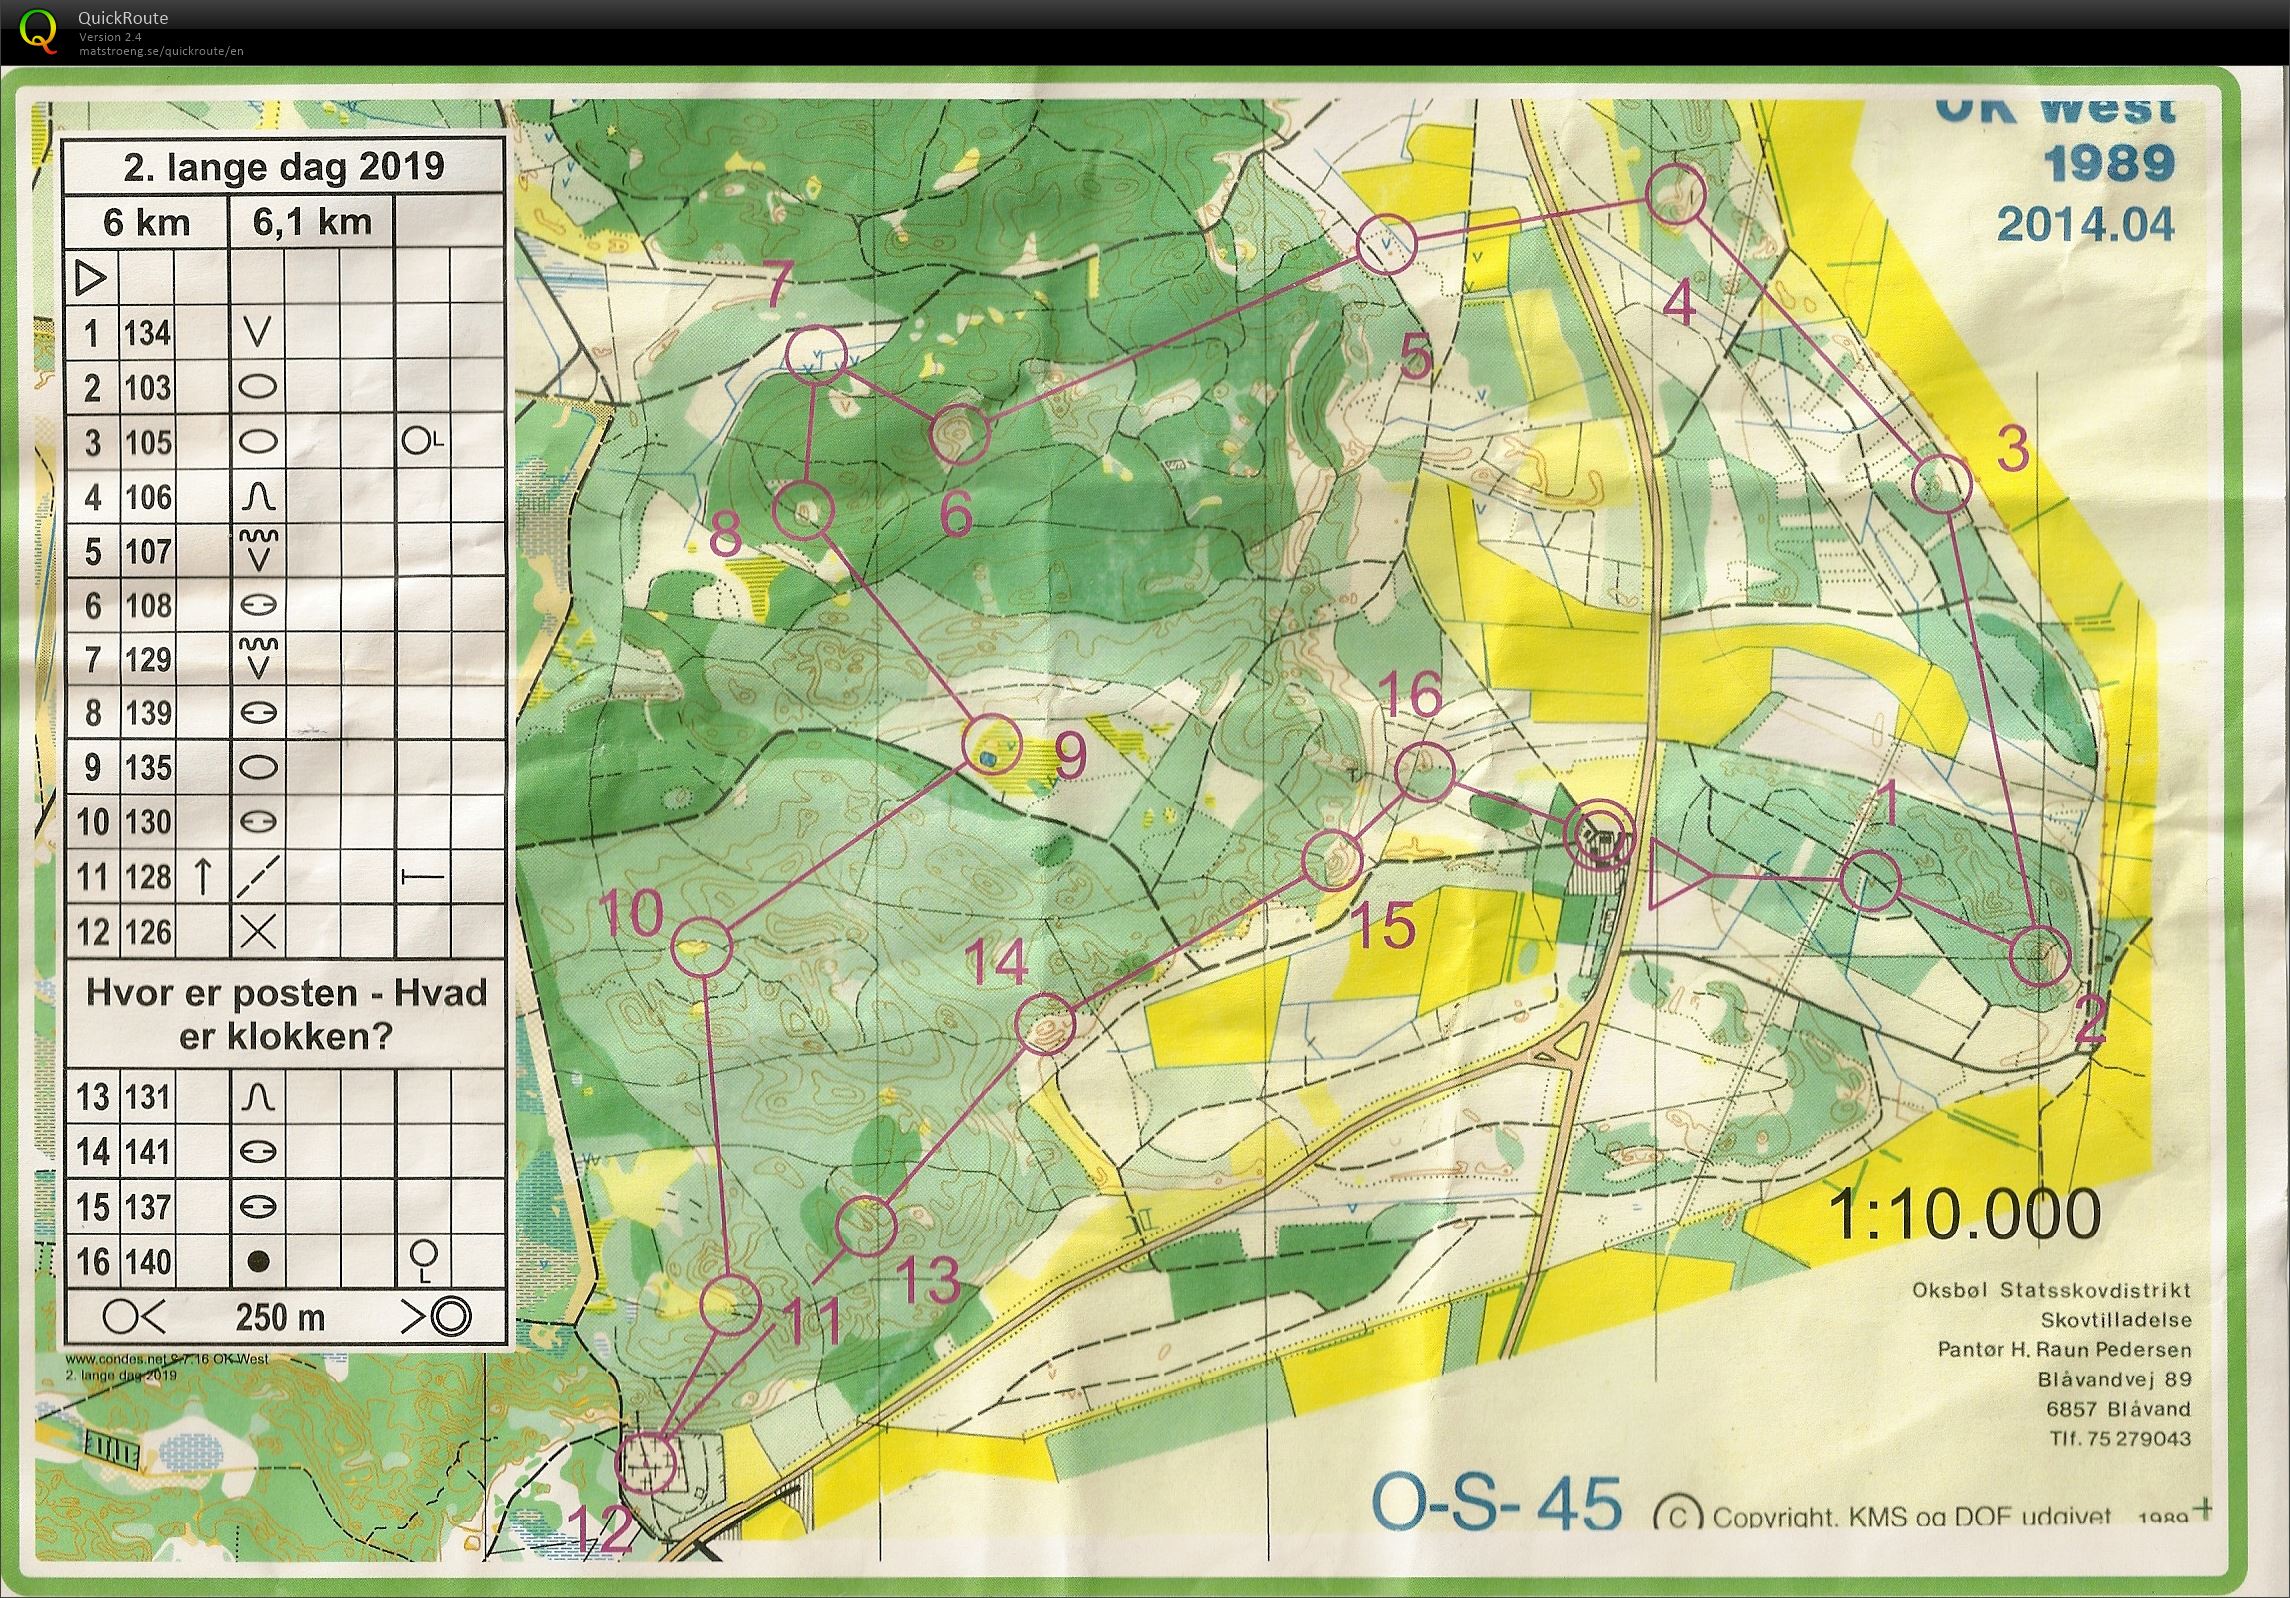Select control code 107 in the table
Image resolution: width=2290 pixels, height=1598 pixels.
click(x=148, y=551)
